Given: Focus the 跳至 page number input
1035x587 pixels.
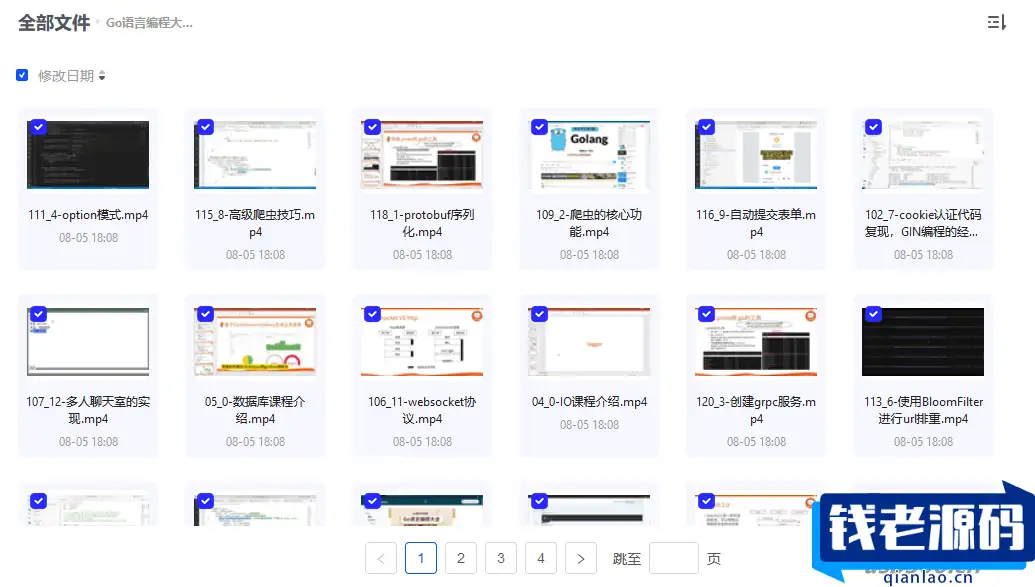Looking at the screenshot, I should click(674, 559).
